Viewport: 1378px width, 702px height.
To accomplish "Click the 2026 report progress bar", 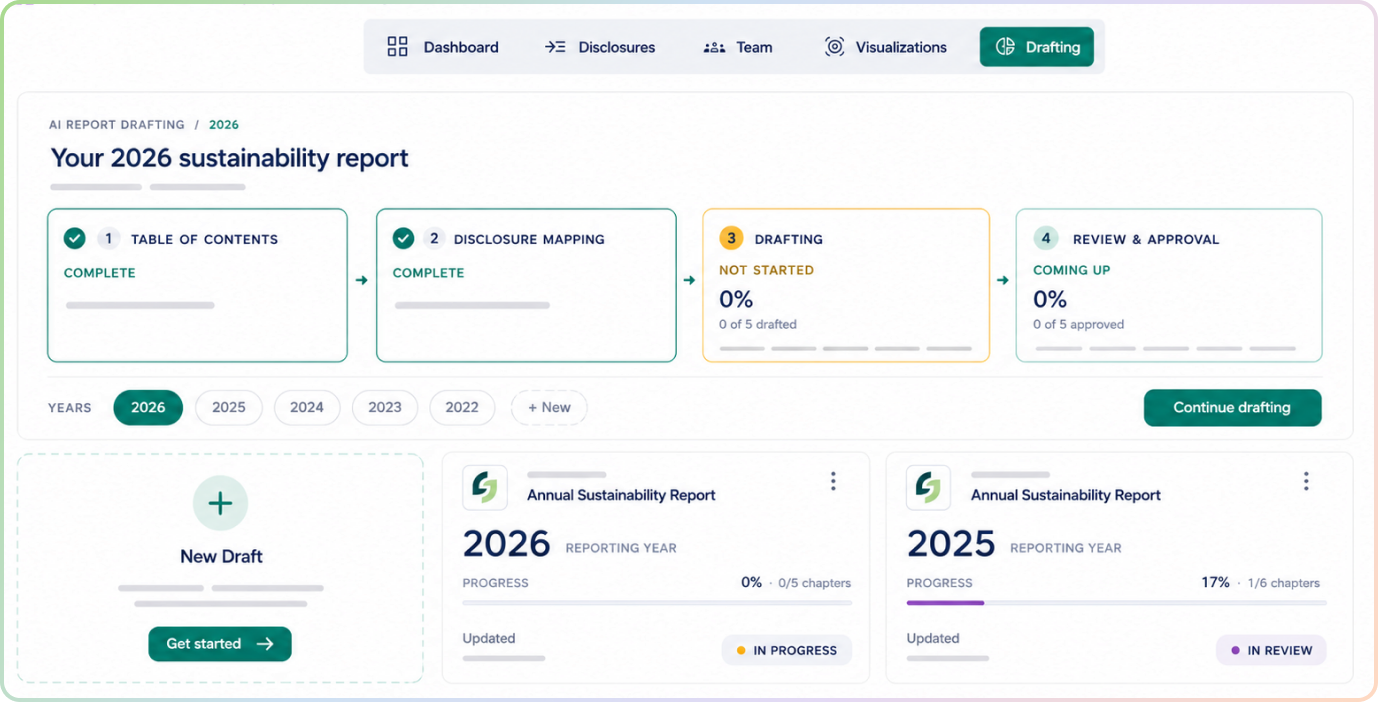I will point(657,603).
